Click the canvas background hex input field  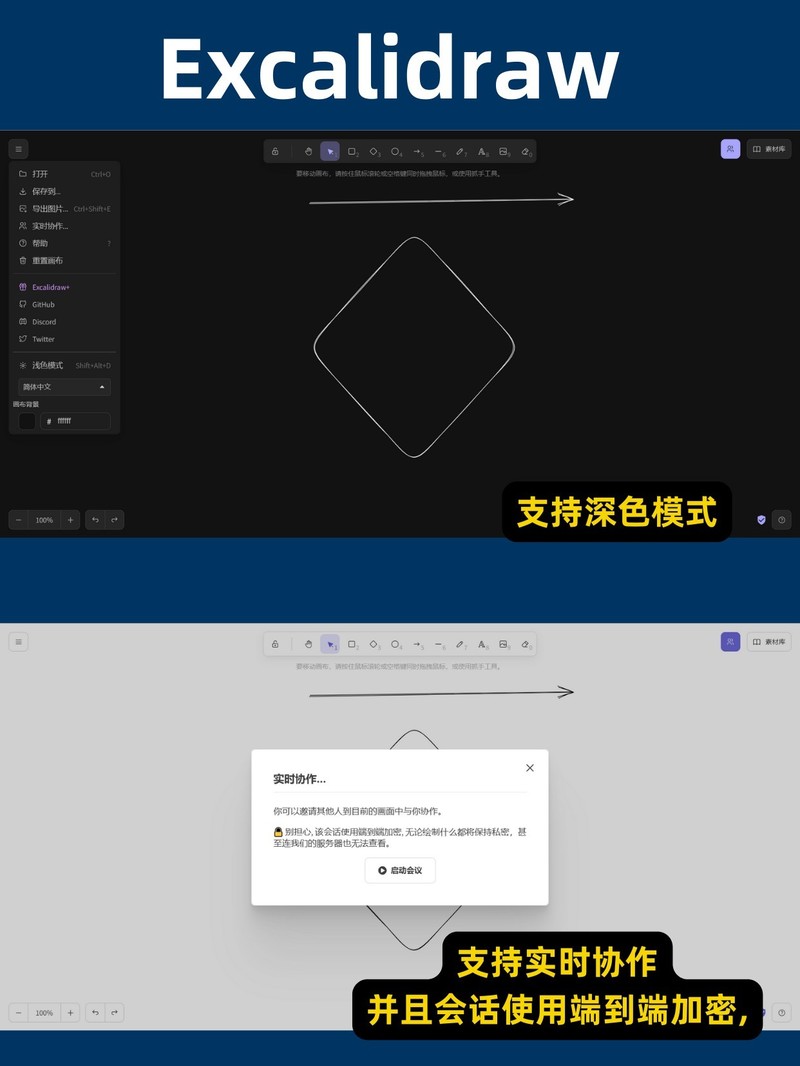75,421
